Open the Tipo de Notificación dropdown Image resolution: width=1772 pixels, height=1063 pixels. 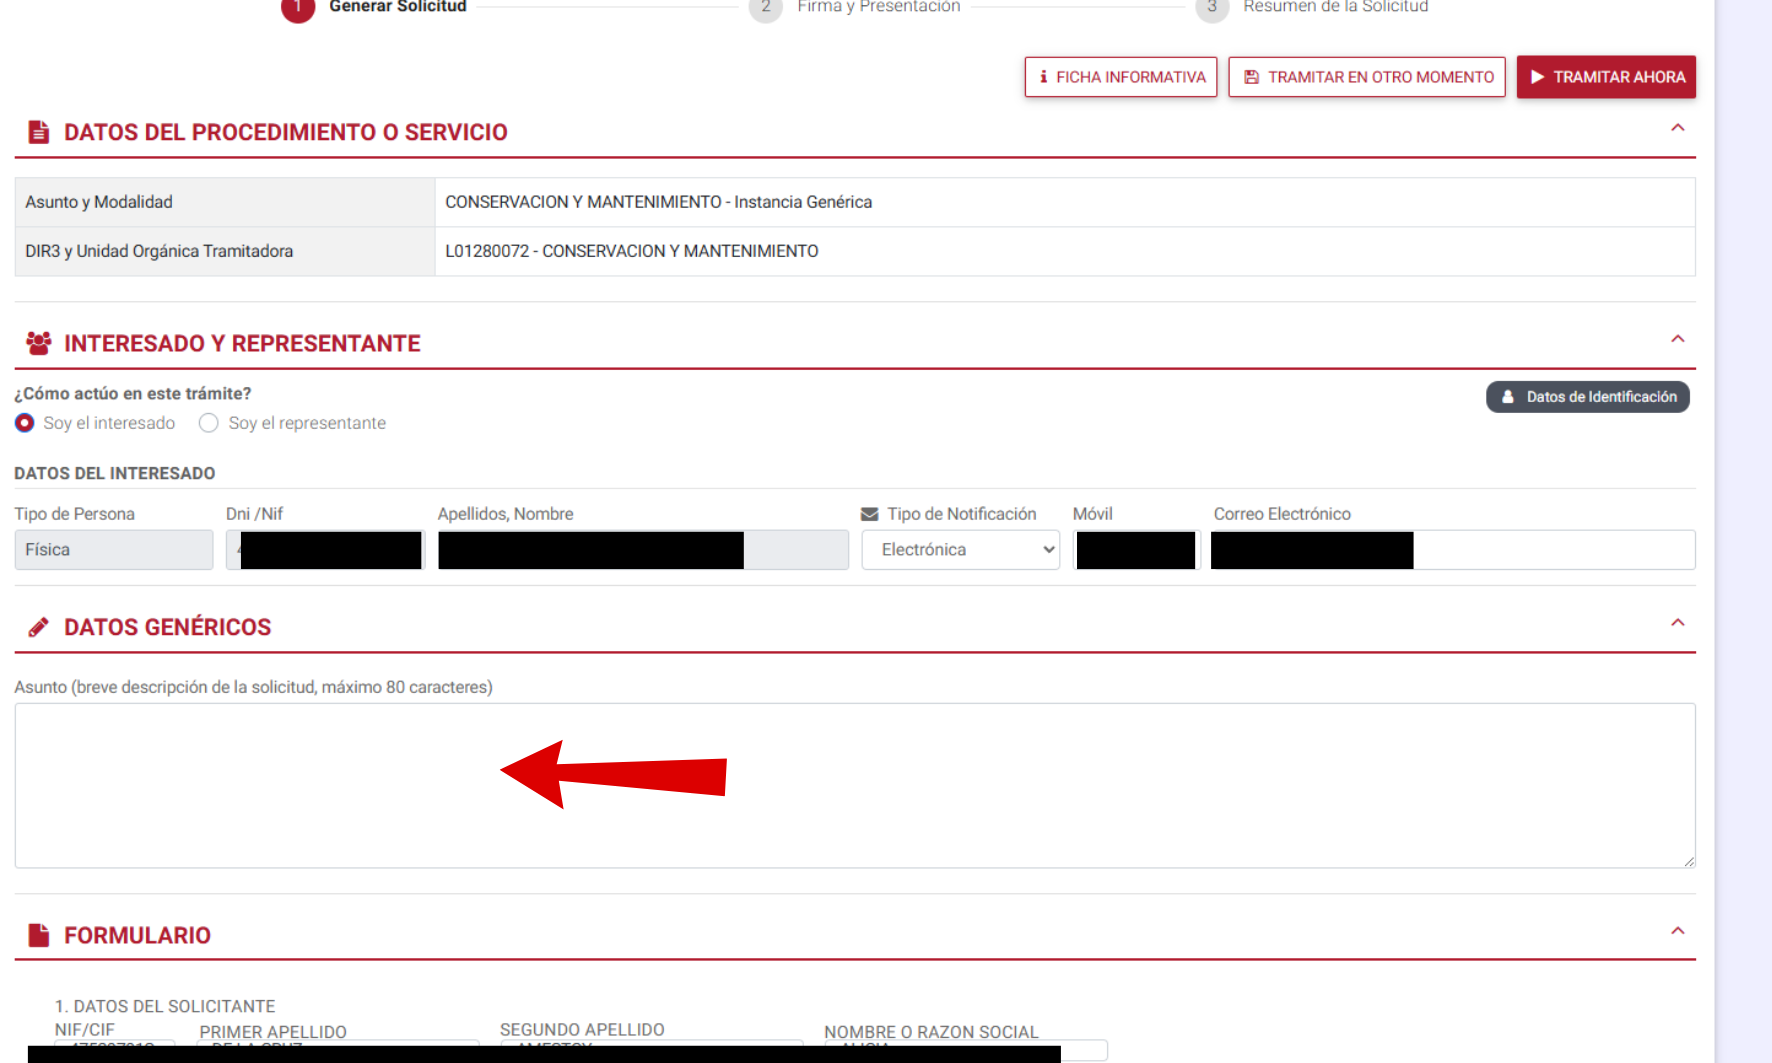[x=960, y=550]
